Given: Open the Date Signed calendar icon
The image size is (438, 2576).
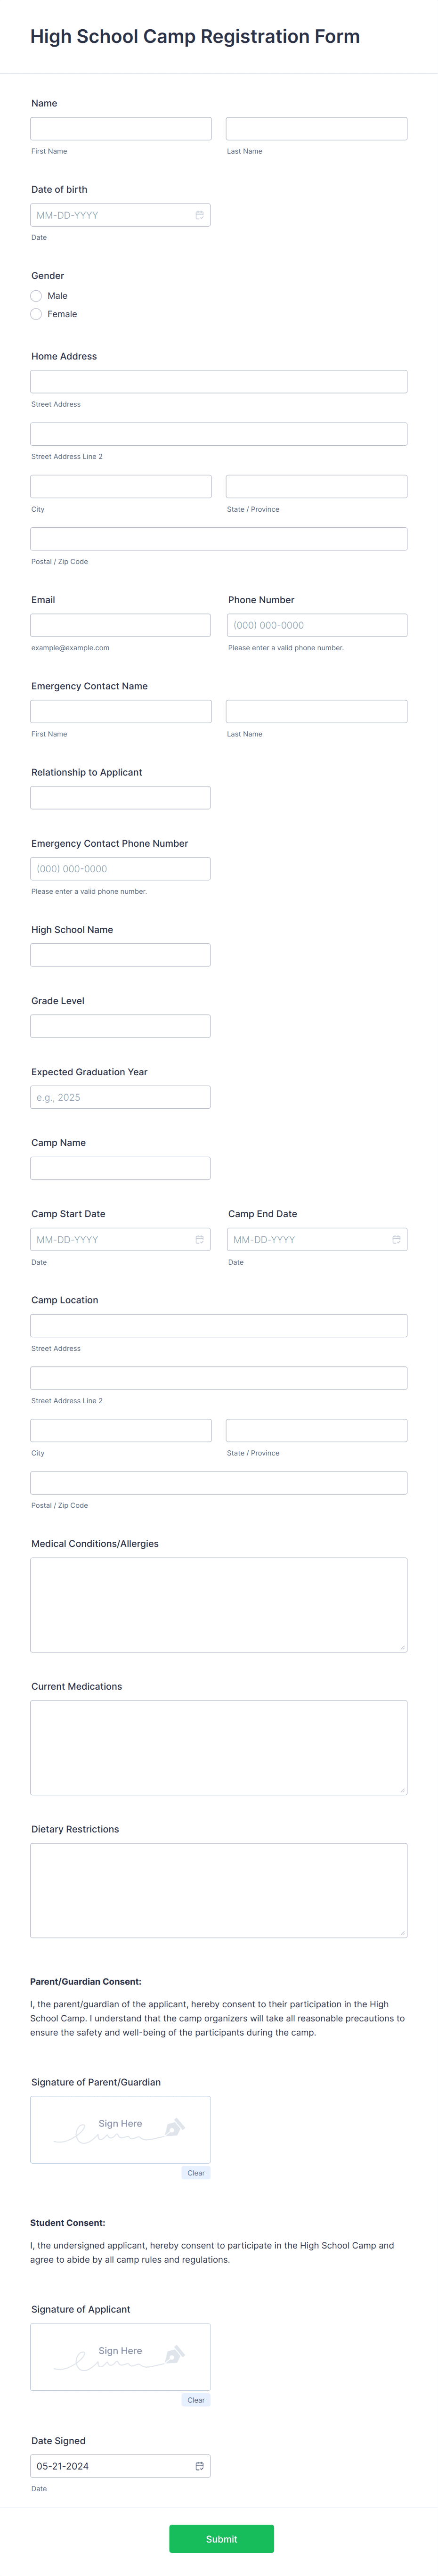Looking at the screenshot, I should click(199, 2466).
